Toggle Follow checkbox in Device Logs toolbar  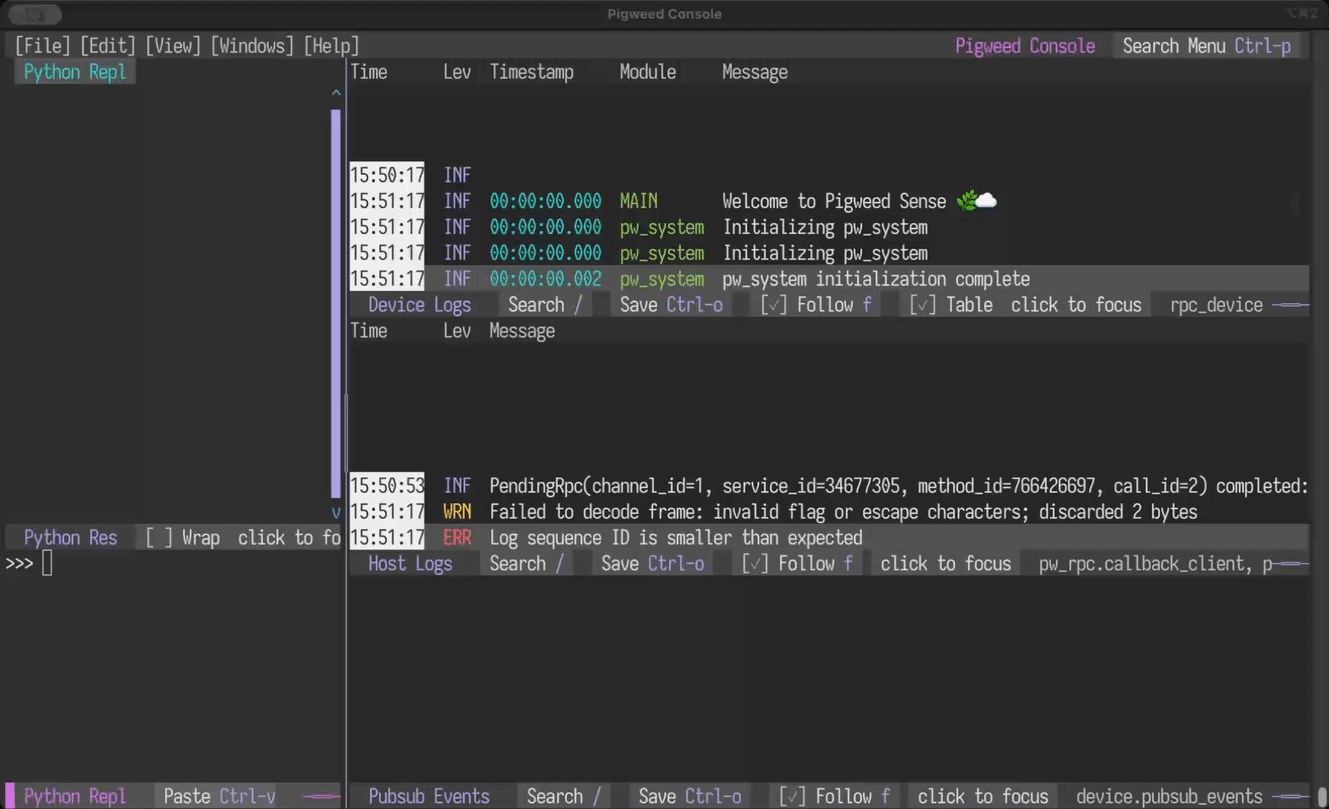pos(816,305)
